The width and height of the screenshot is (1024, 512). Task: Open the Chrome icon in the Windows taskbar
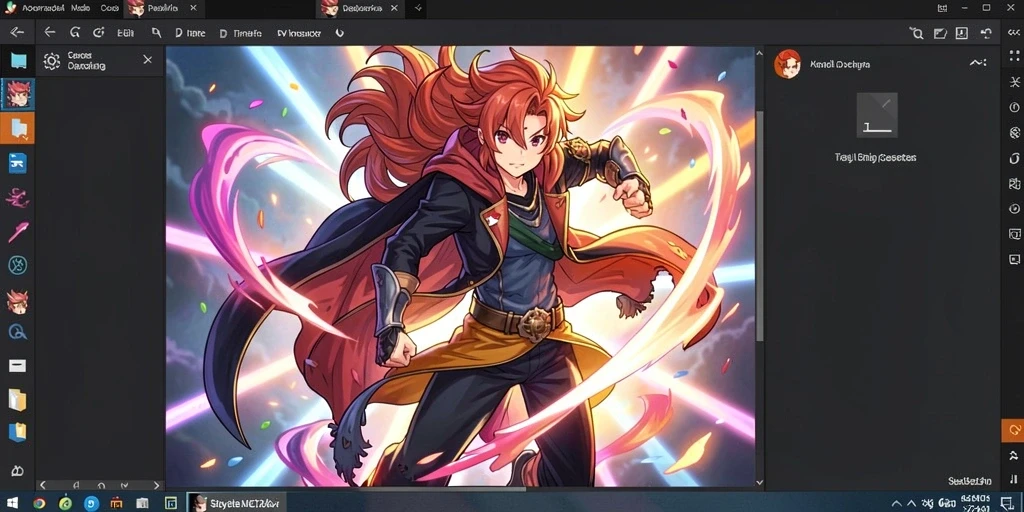tap(39, 503)
